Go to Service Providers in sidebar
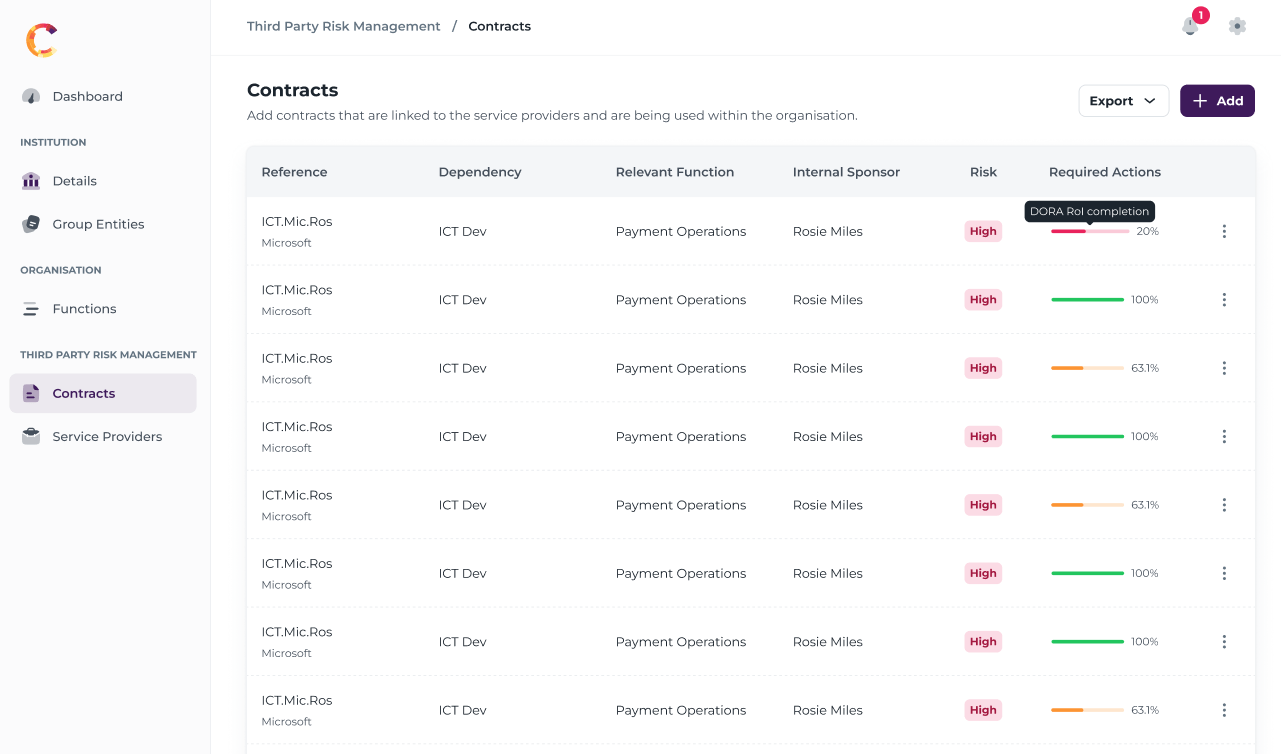This screenshot has width=1281, height=754. 107,437
